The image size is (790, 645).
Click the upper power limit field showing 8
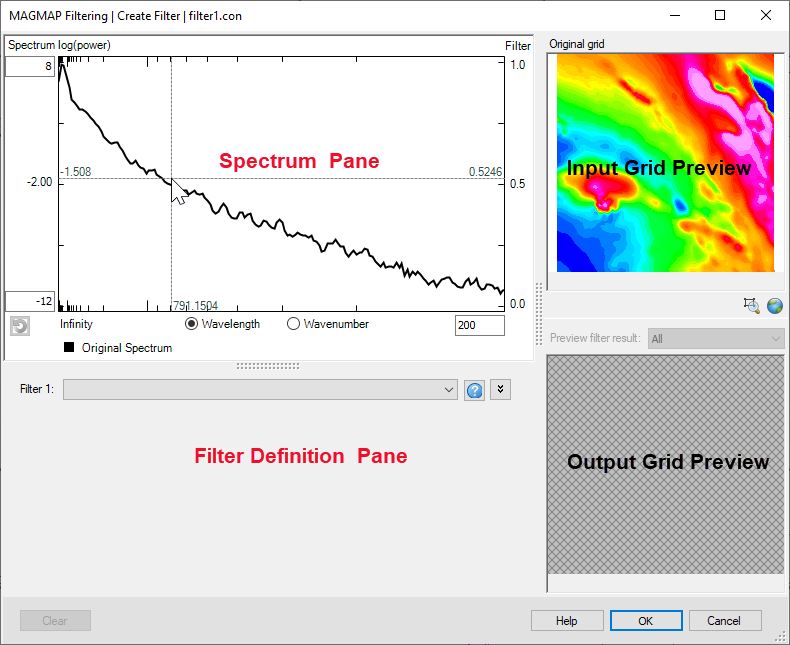pos(30,66)
